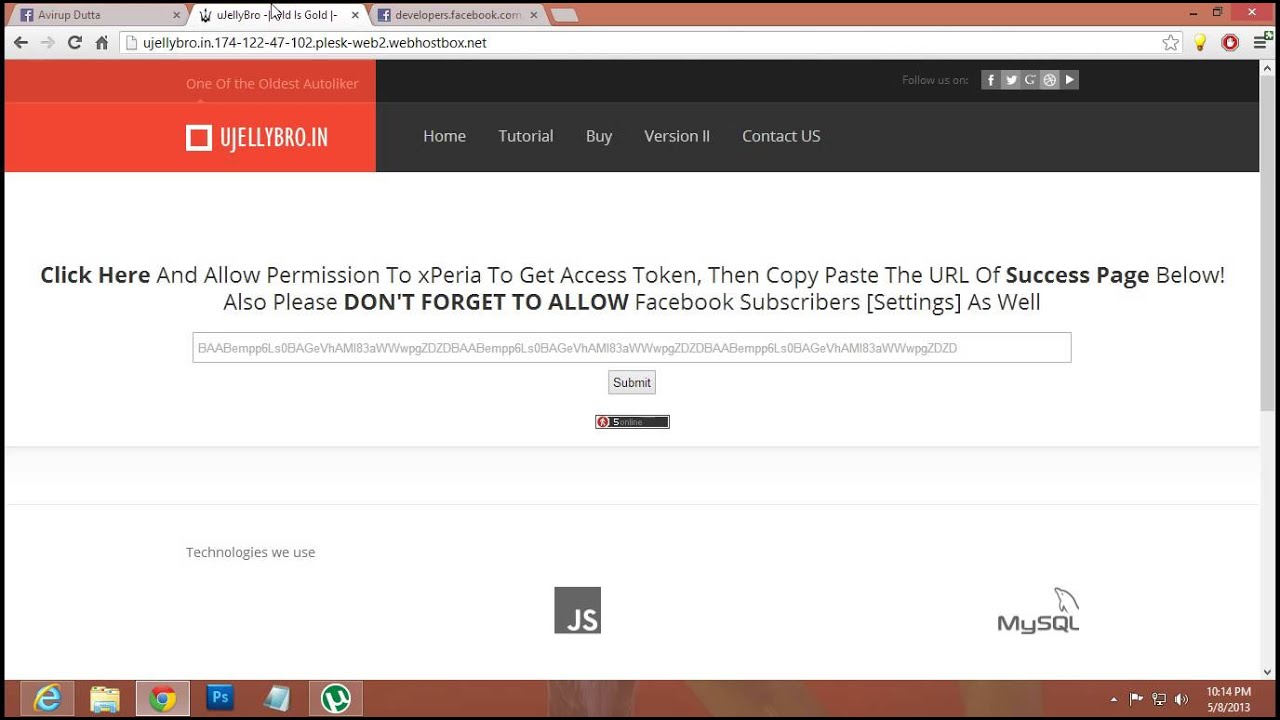Open File Explorer from taskbar
Screen dimensions: 1280x720
tap(105, 698)
